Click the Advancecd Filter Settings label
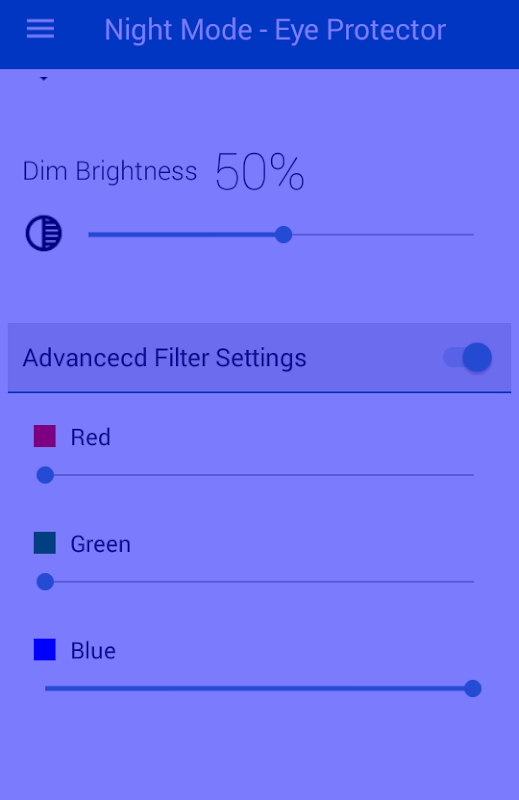This screenshot has height=800, width=519. pyautogui.click(x=164, y=357)
